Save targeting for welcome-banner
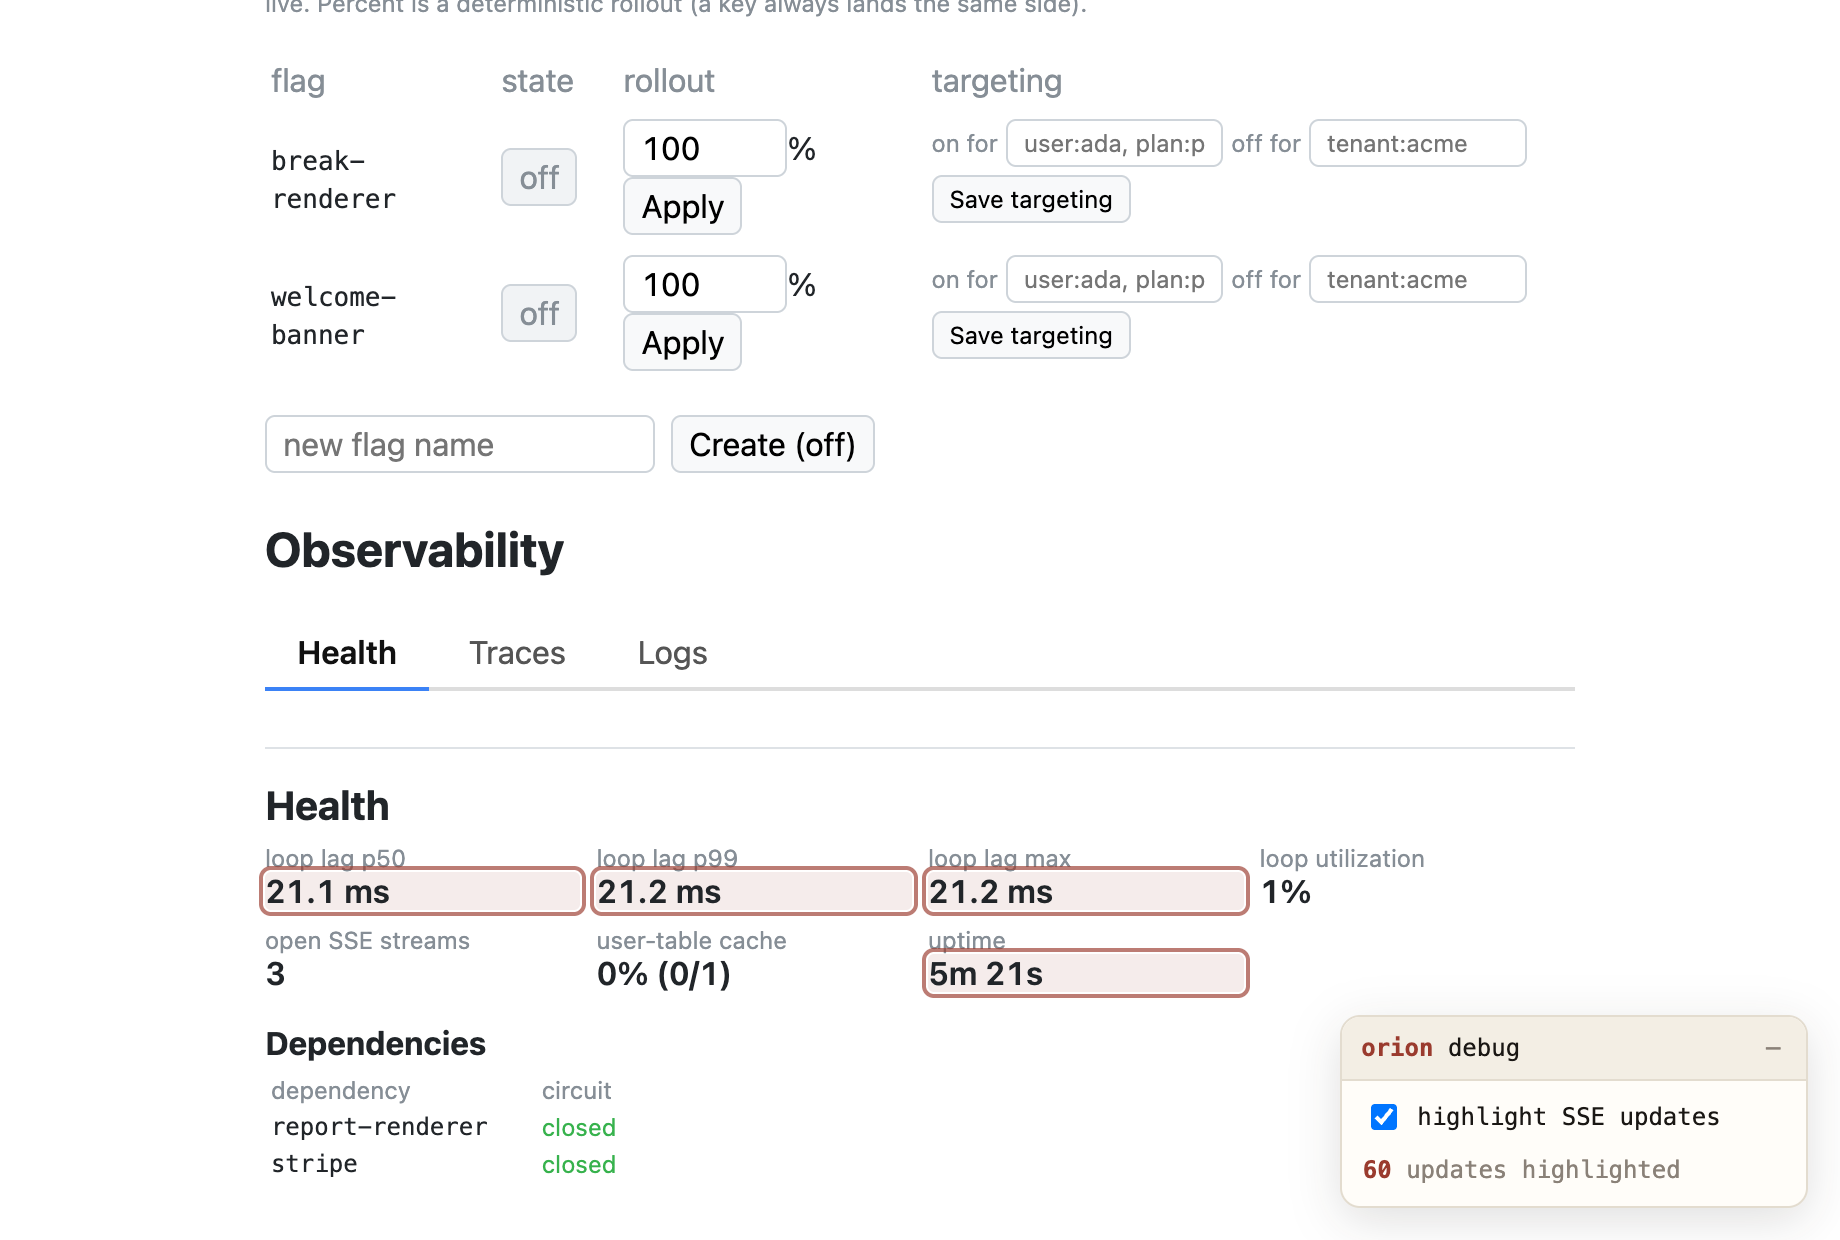 [x=1031, y=335]
